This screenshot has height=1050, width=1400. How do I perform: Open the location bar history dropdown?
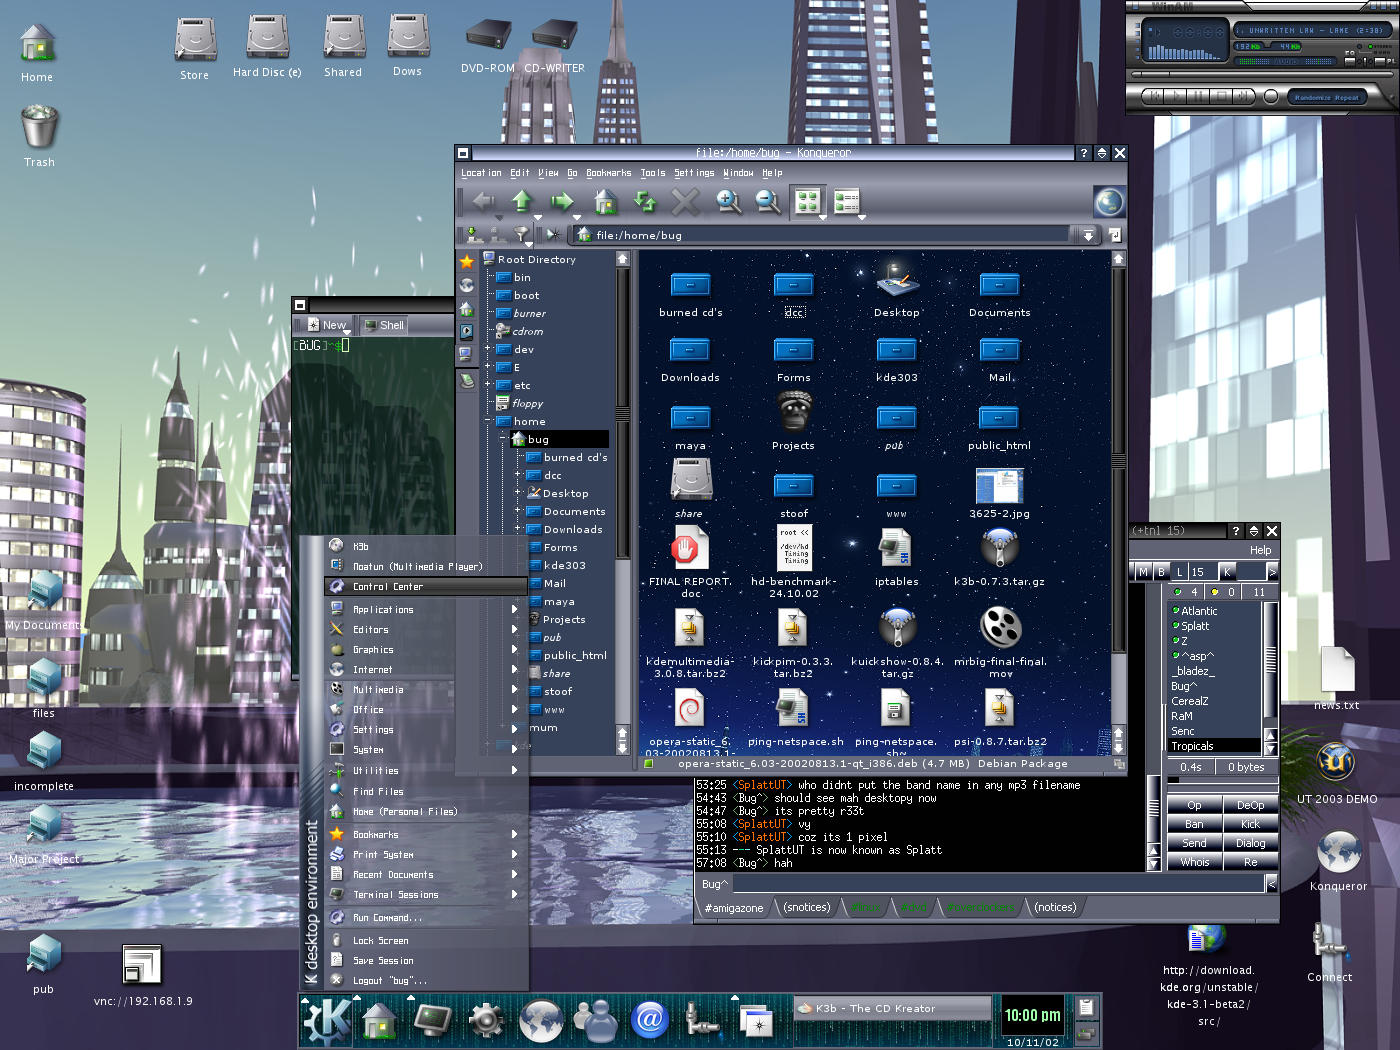1088,235
